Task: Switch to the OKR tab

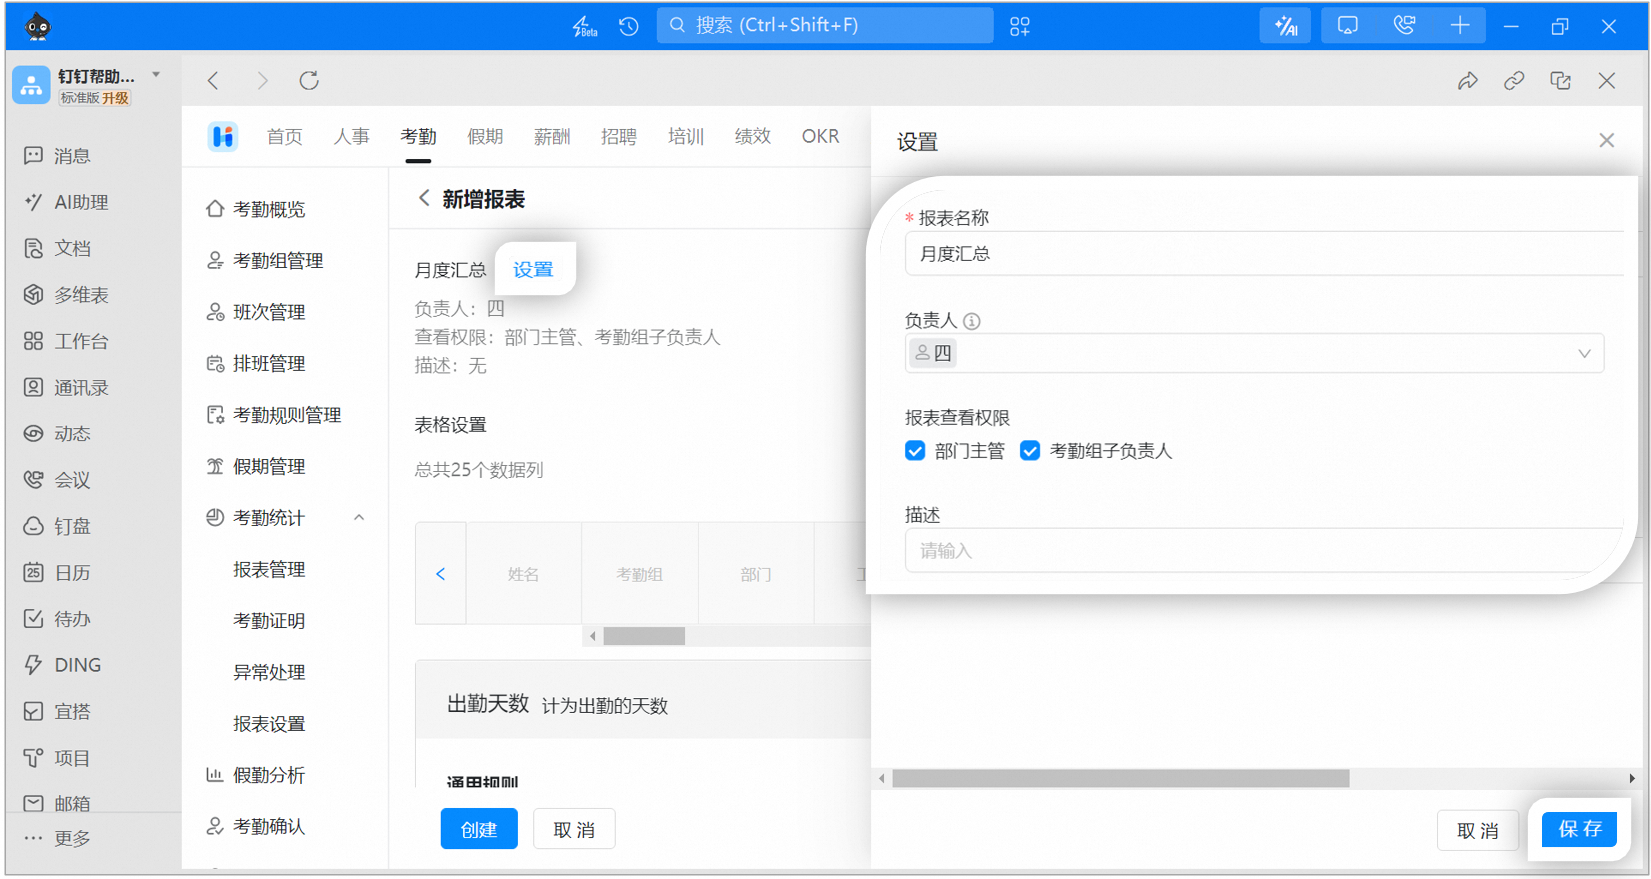Action: (x=820, y=137)
